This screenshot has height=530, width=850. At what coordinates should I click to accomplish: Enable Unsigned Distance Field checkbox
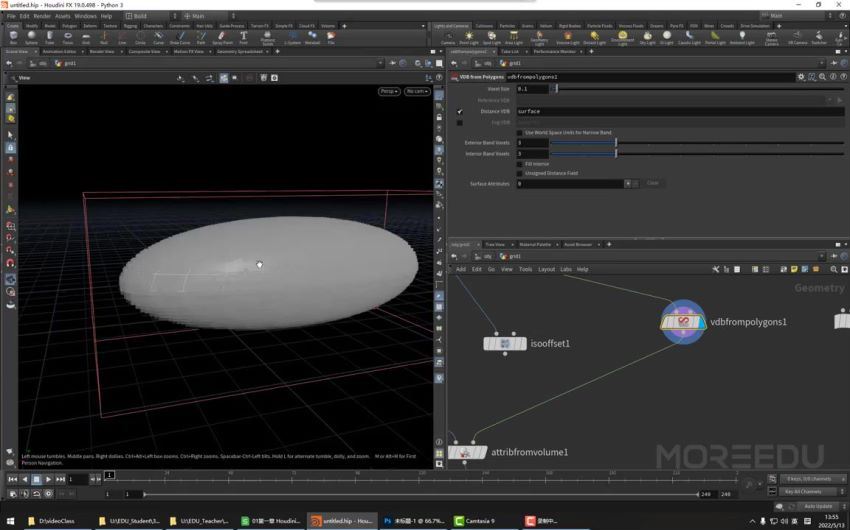click(519, 173)
